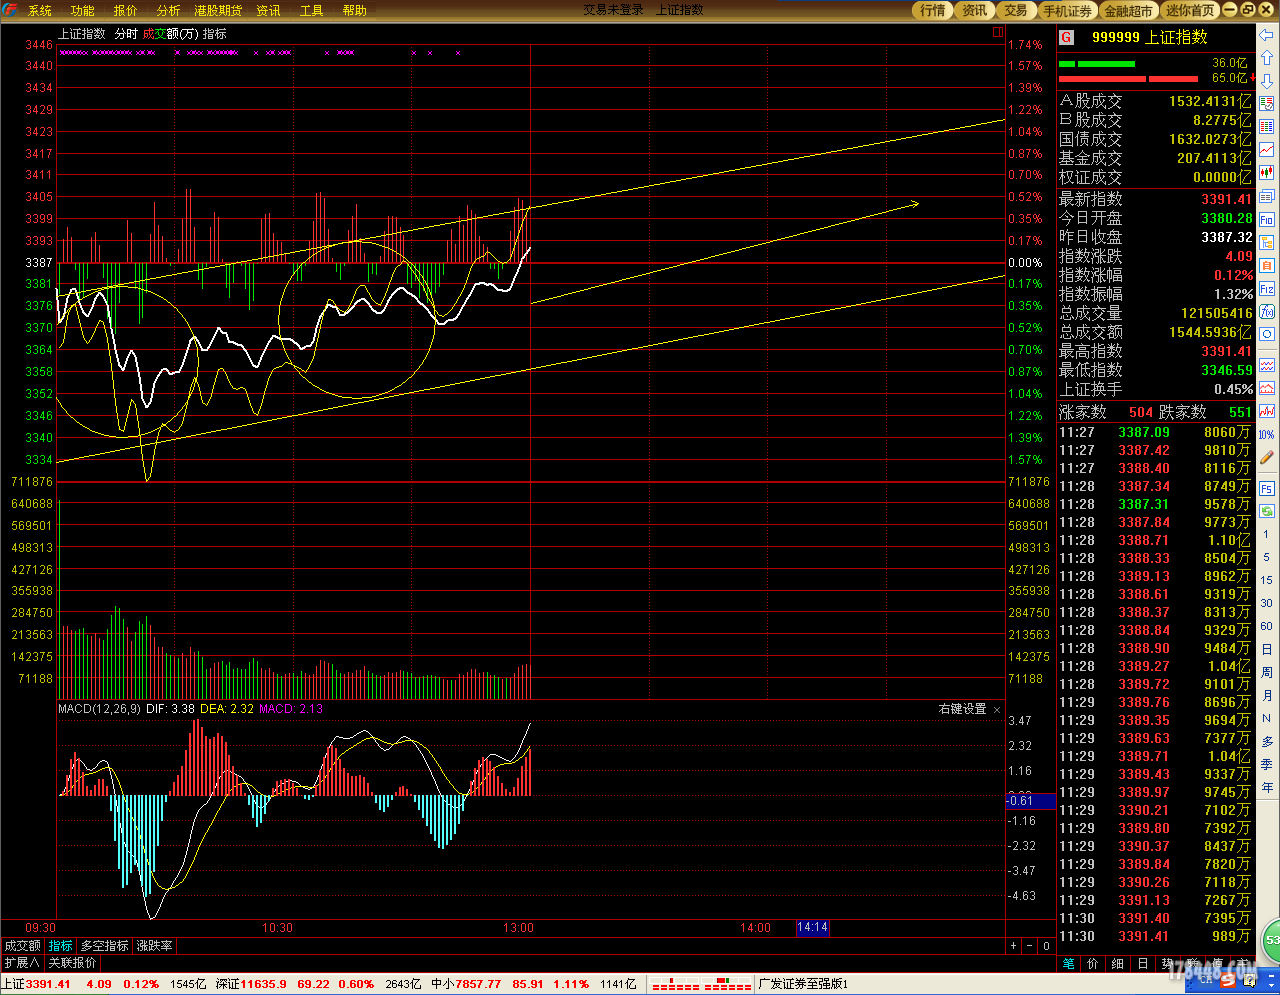
Task: Open the F10 info icon in sidebar
Action: [x=1267, y=219]
